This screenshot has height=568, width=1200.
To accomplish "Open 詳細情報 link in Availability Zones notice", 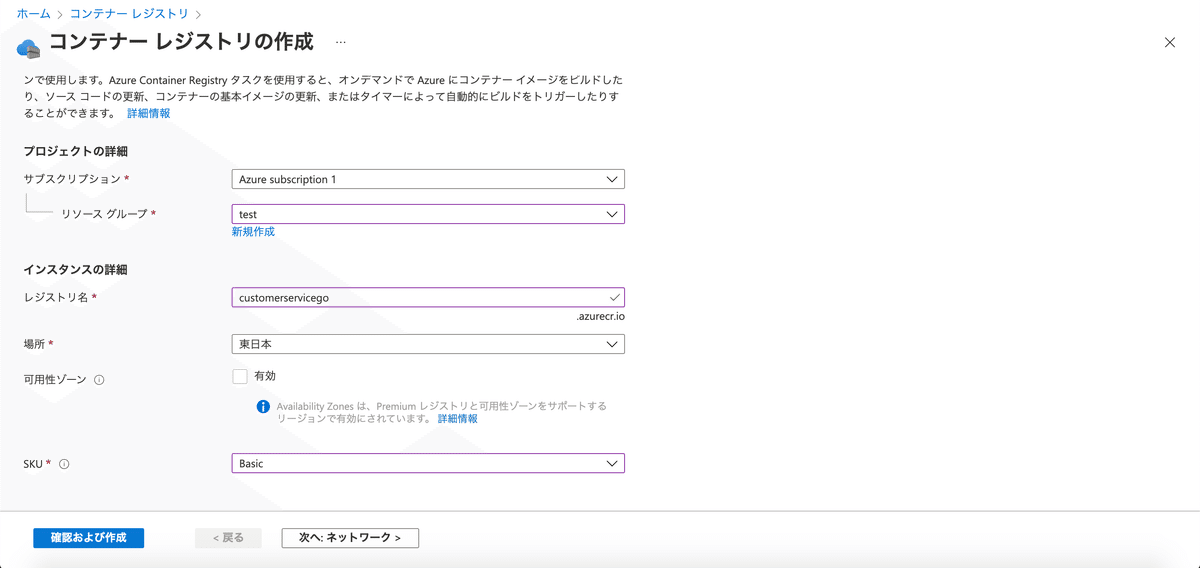I will click(458, 418).
